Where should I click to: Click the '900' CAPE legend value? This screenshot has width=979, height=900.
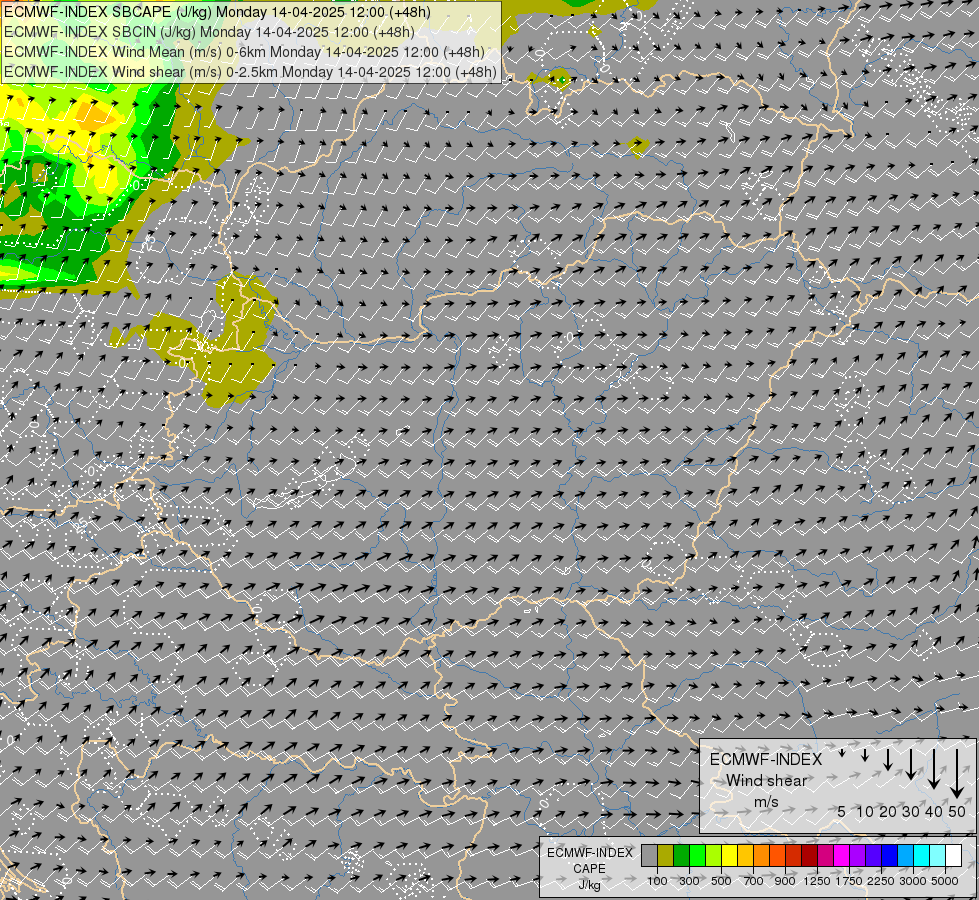pos(785,881)
